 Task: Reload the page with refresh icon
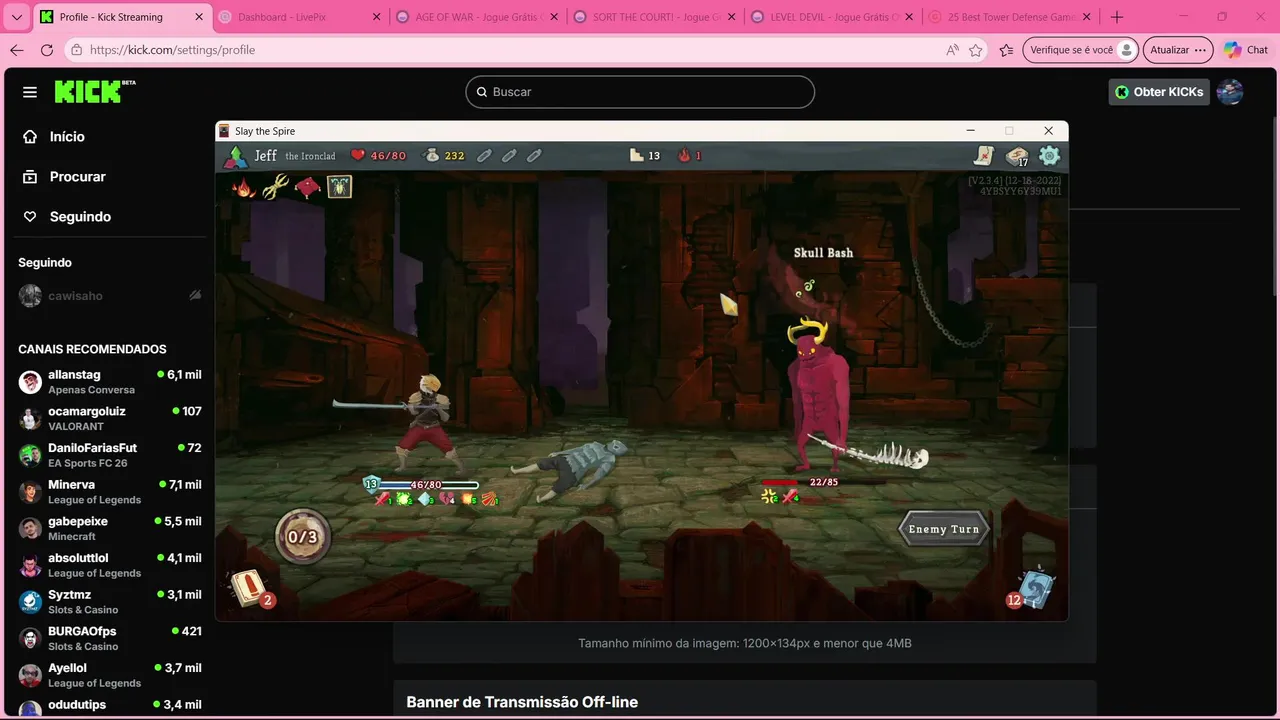(x=47, y=50)
